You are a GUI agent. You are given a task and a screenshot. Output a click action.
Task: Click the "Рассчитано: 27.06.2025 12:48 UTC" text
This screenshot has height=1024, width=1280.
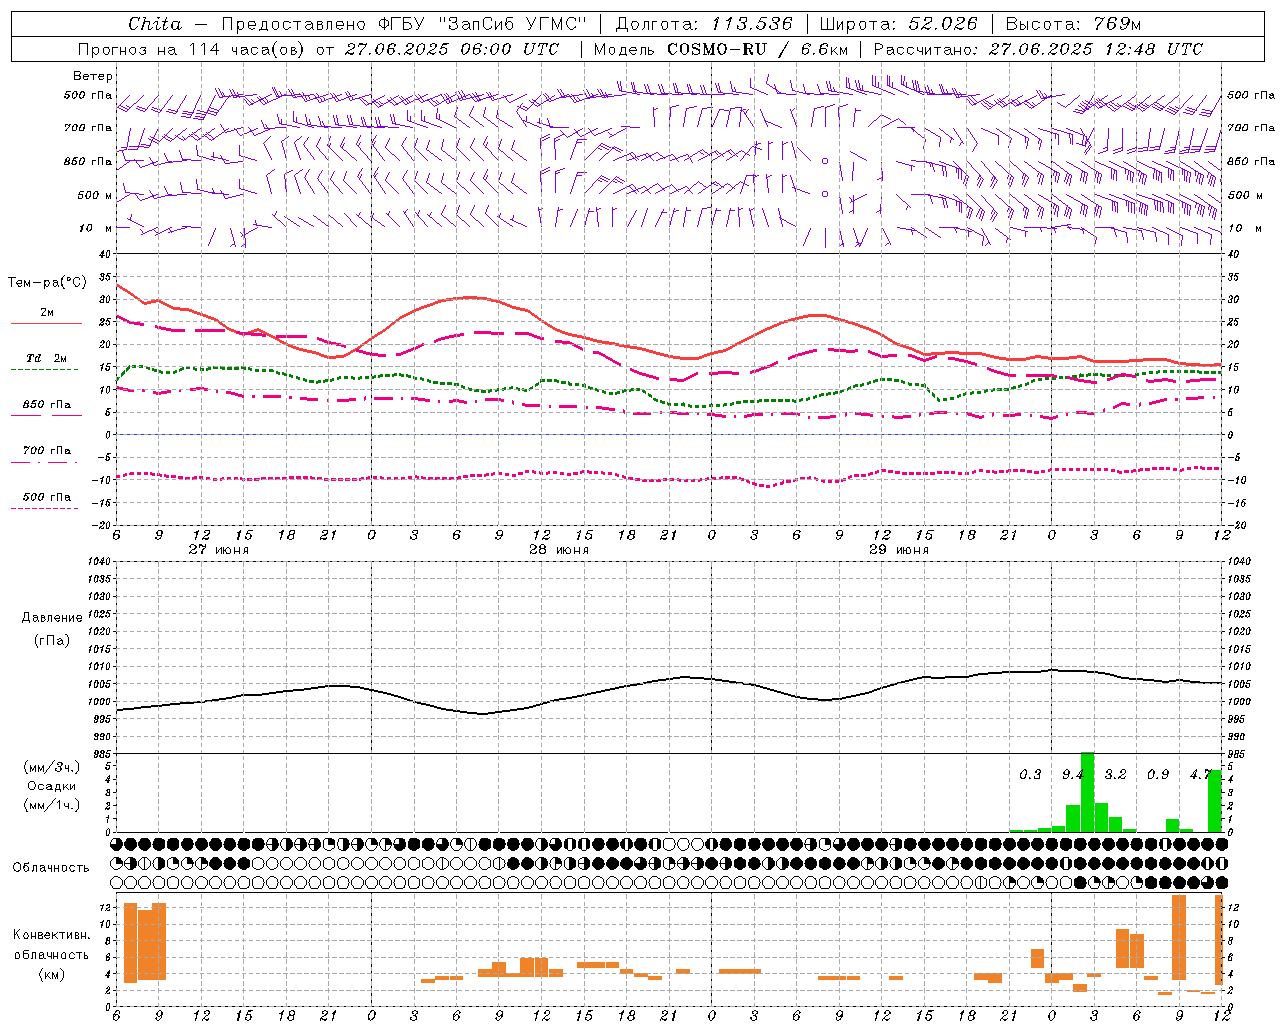point(1038,49)
